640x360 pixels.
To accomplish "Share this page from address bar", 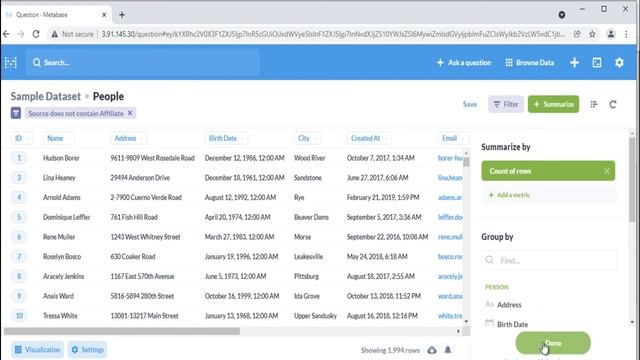I will (577, 34).
